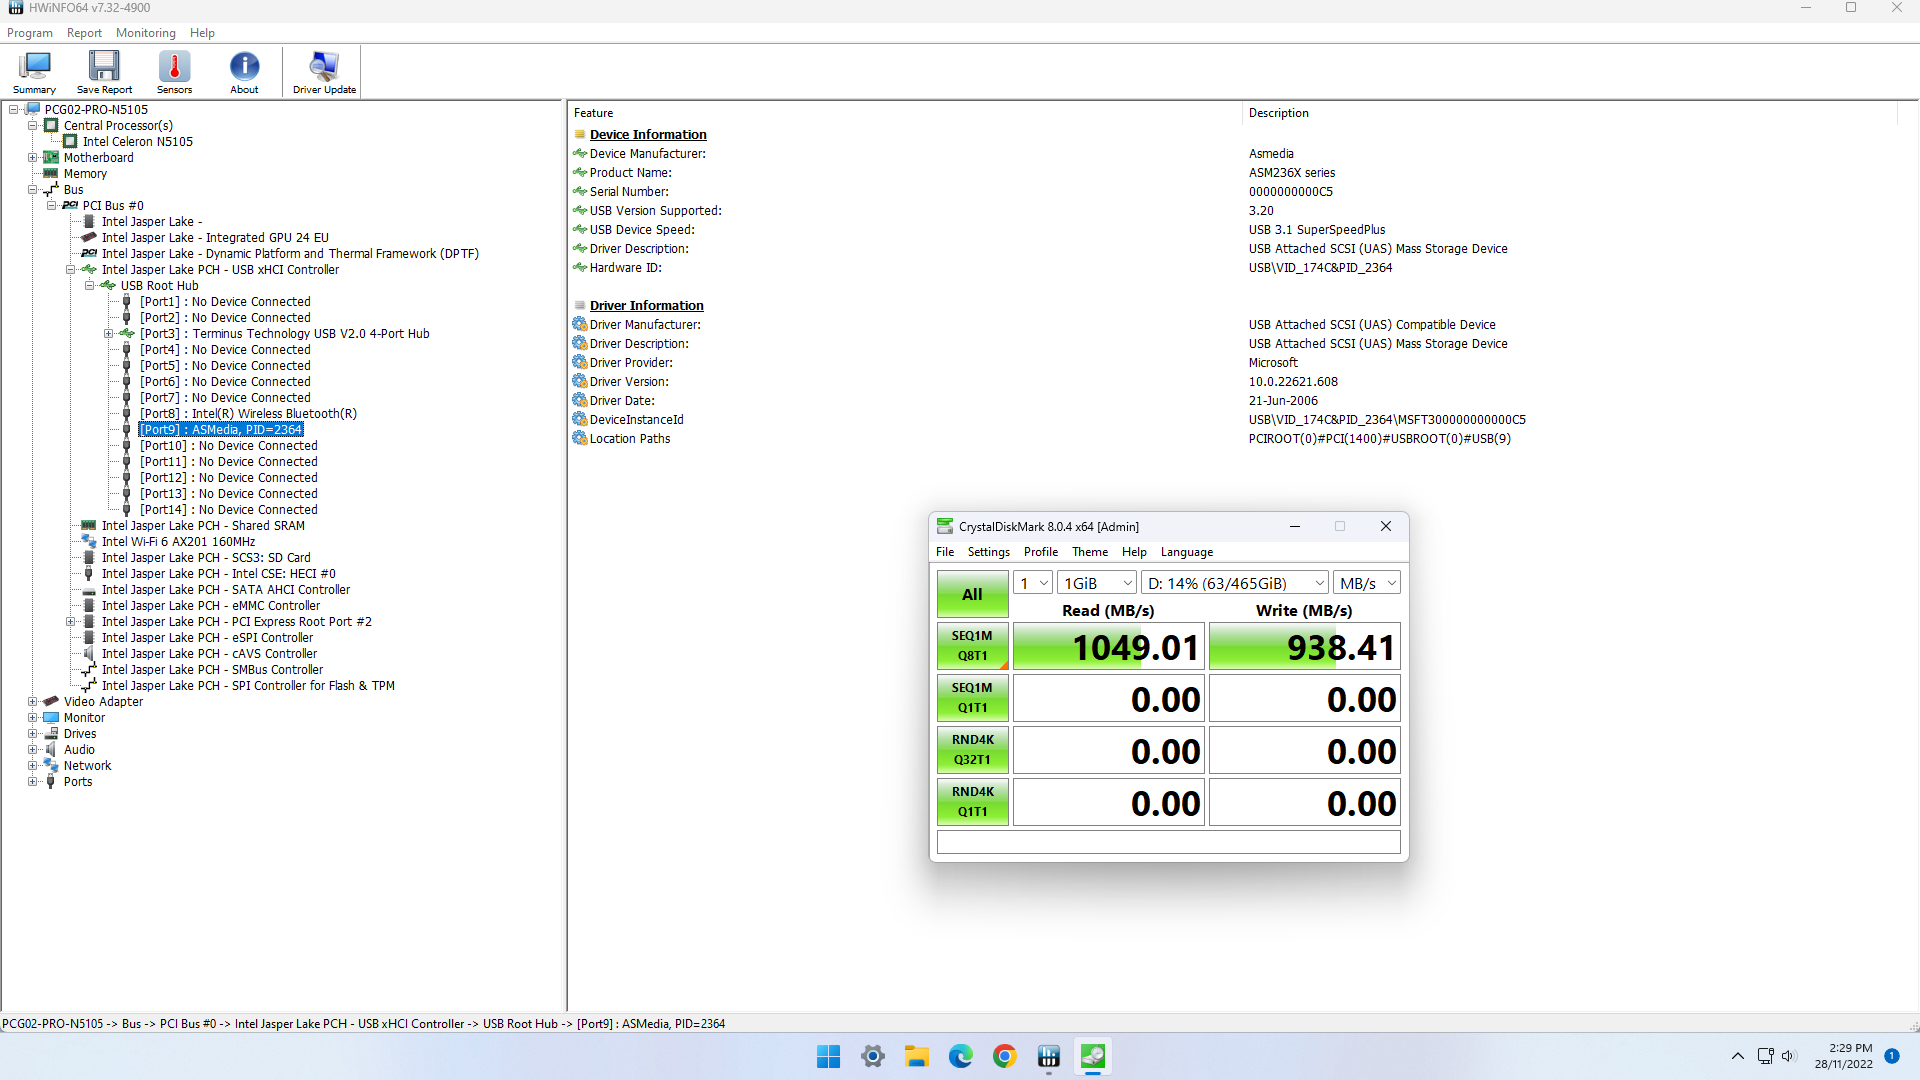Run the SEQ1M Q8T1 test

point(972,646)
